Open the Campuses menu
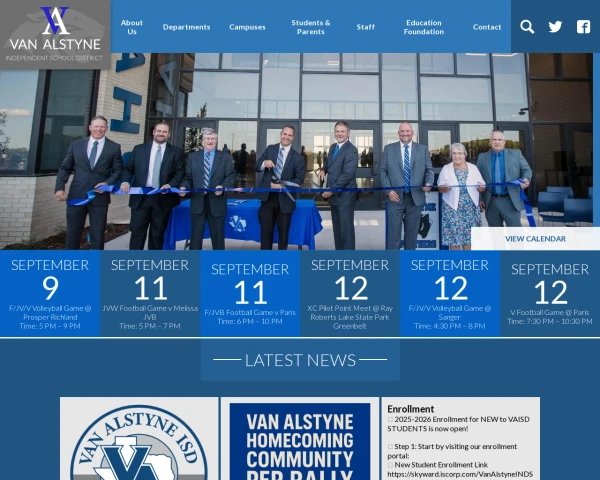600x480 pixels. pos(247,27)
